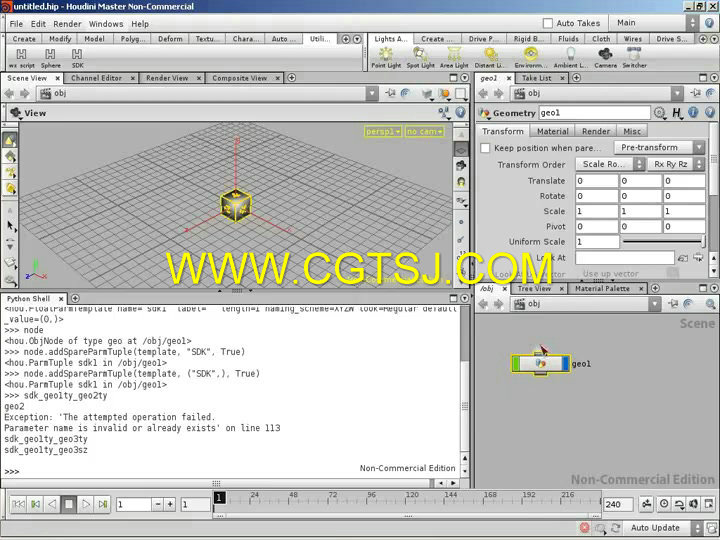Viewport: 720px width, 540px height.
Task: Decrement the current frame with minus button
Action: [158, 504]
